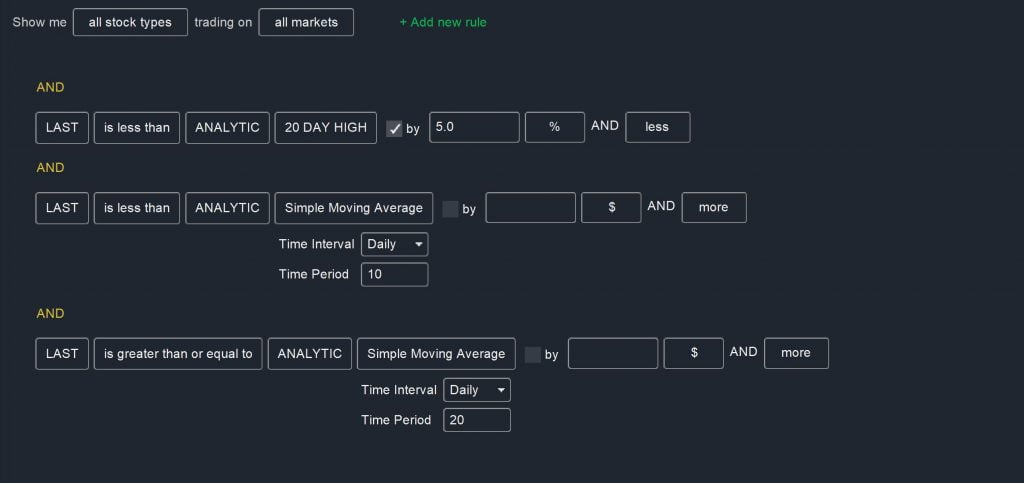Click the 'more' button on the 20-period SMA rule
This screenshot has width=1024, height=483.
(796, 353)
